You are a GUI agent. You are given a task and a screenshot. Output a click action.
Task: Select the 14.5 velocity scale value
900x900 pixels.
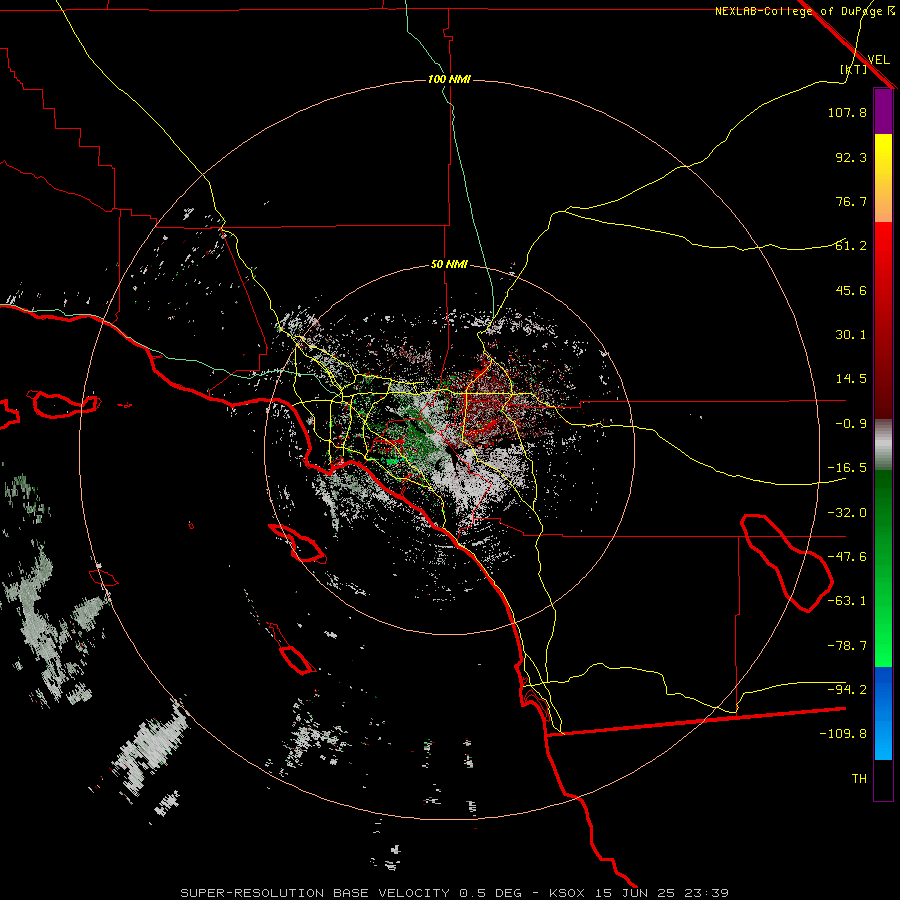click(x=851, y=379)
